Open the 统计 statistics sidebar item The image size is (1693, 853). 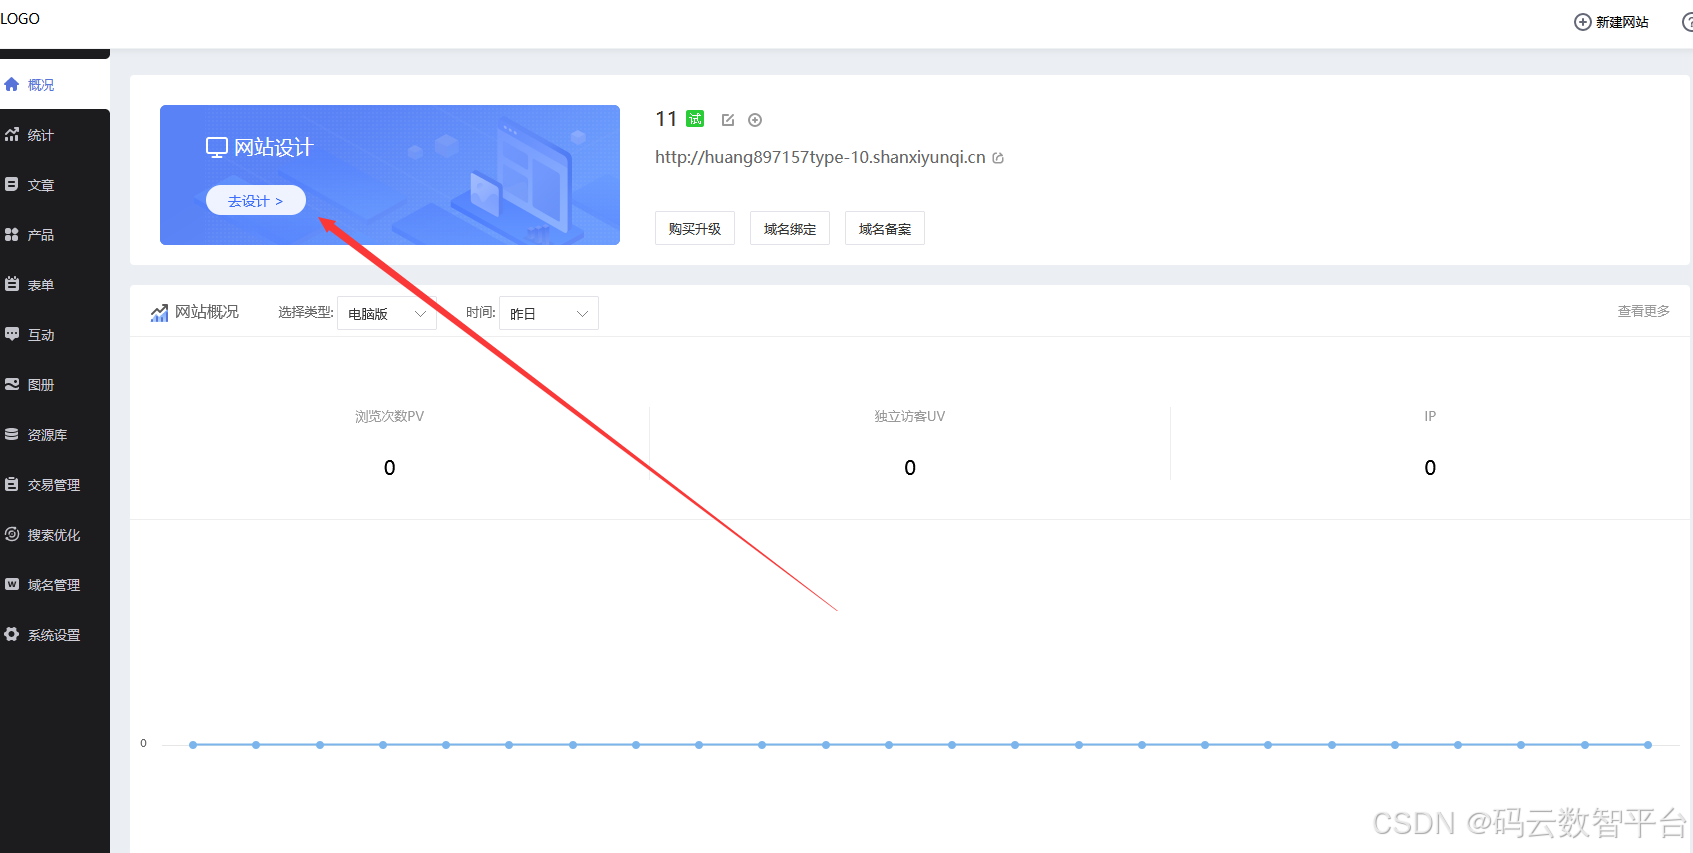(x=53, y=135)
